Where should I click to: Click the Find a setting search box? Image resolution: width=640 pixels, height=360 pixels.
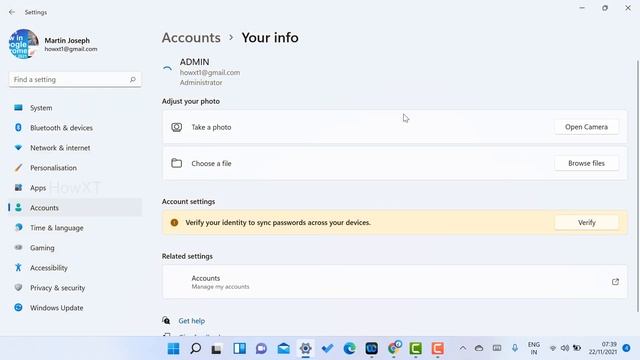[75, 80]
